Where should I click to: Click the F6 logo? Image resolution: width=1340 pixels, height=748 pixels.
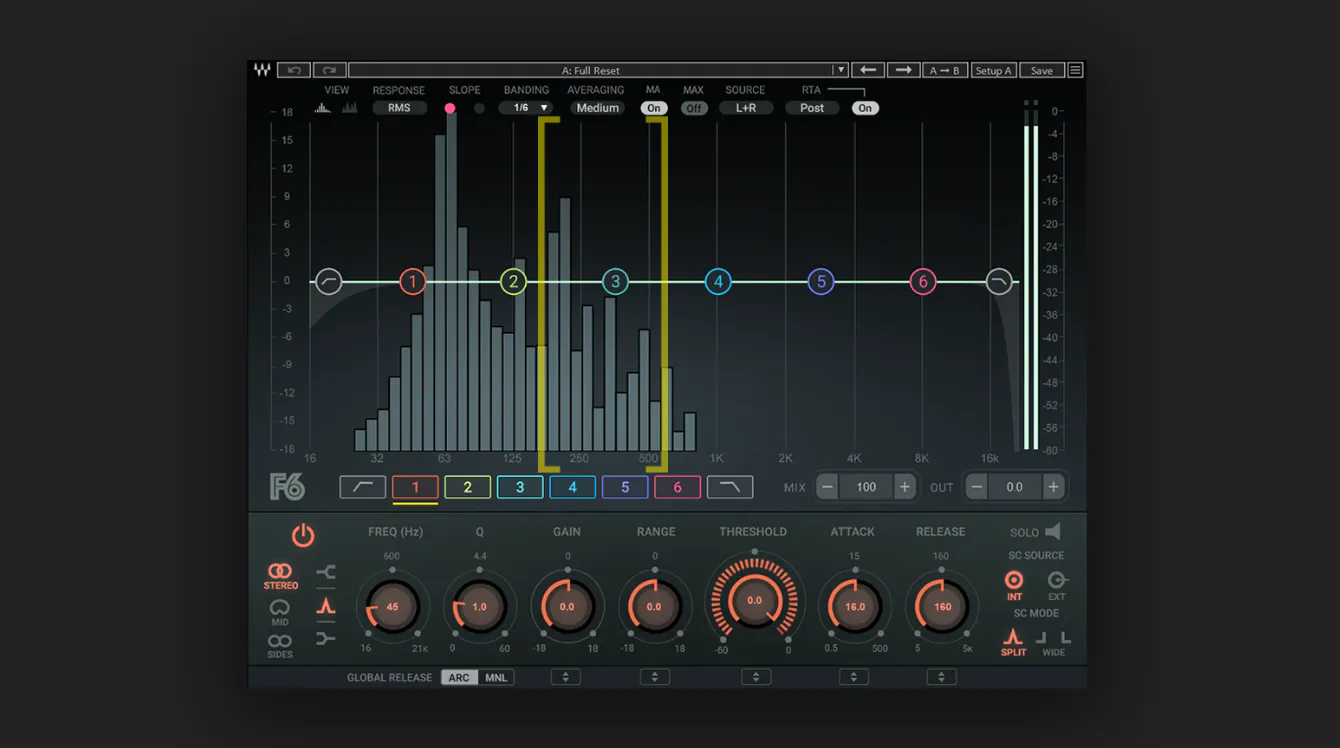coord(287,487)
